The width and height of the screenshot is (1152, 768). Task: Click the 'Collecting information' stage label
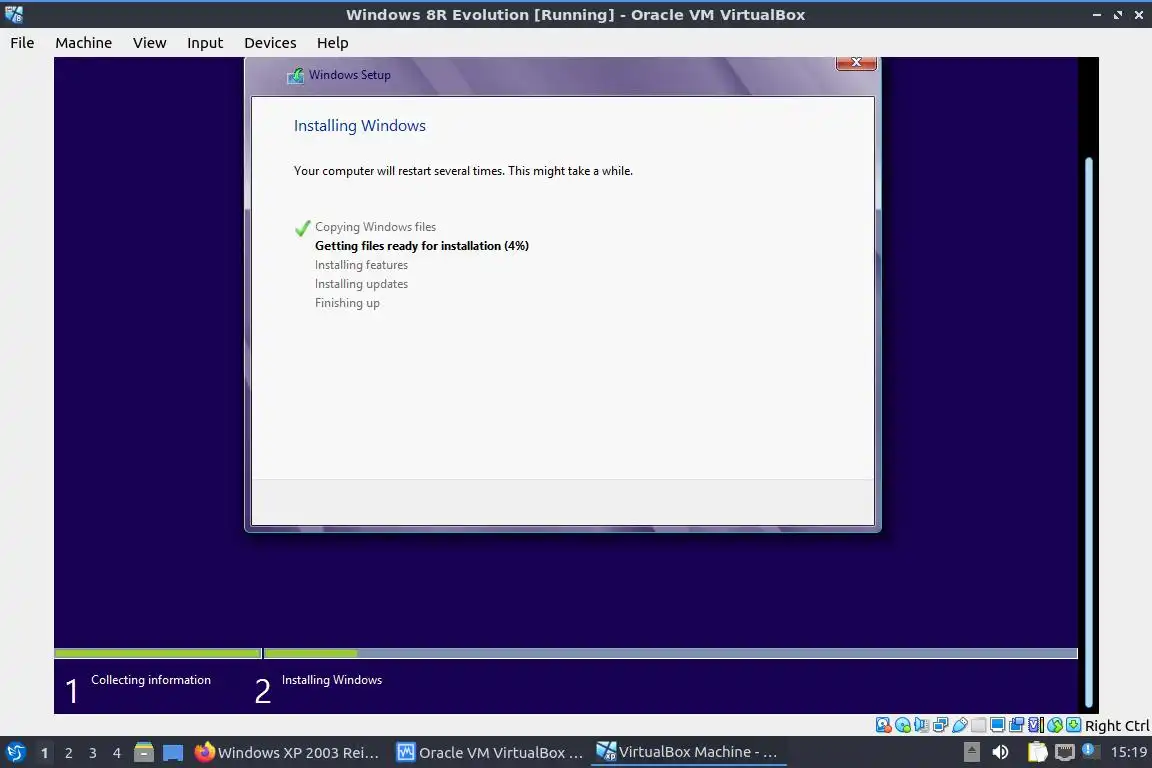pos(151,680)
